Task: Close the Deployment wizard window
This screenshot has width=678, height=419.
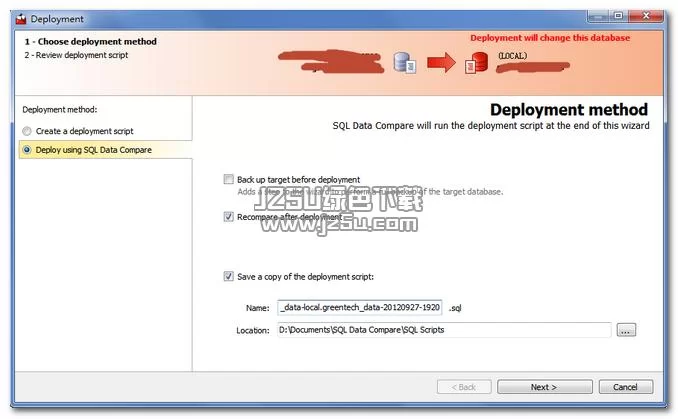Action: point(649,17)
